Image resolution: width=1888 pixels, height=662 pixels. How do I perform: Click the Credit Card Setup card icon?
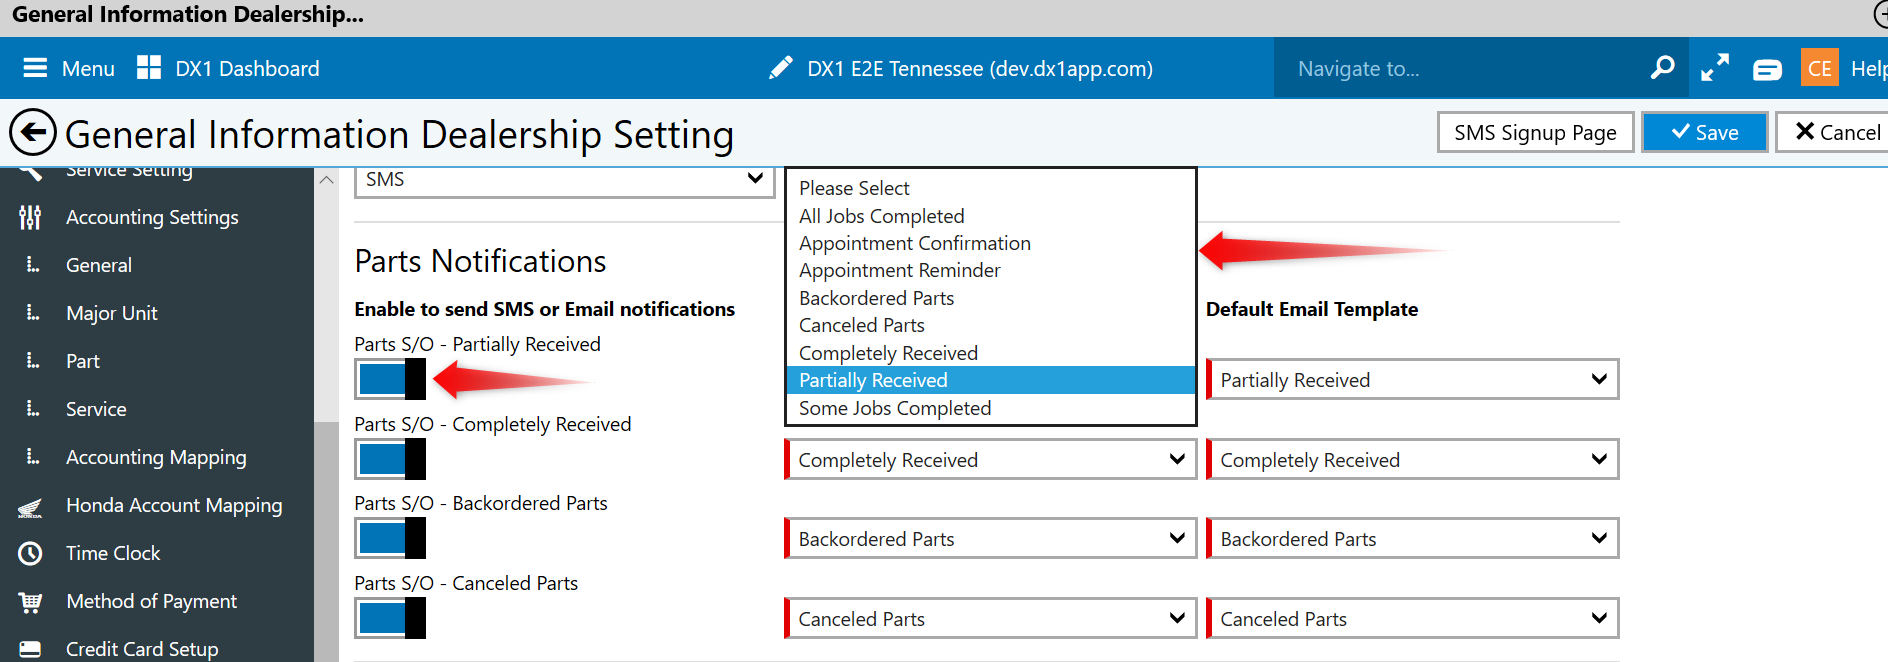(30, 649)
